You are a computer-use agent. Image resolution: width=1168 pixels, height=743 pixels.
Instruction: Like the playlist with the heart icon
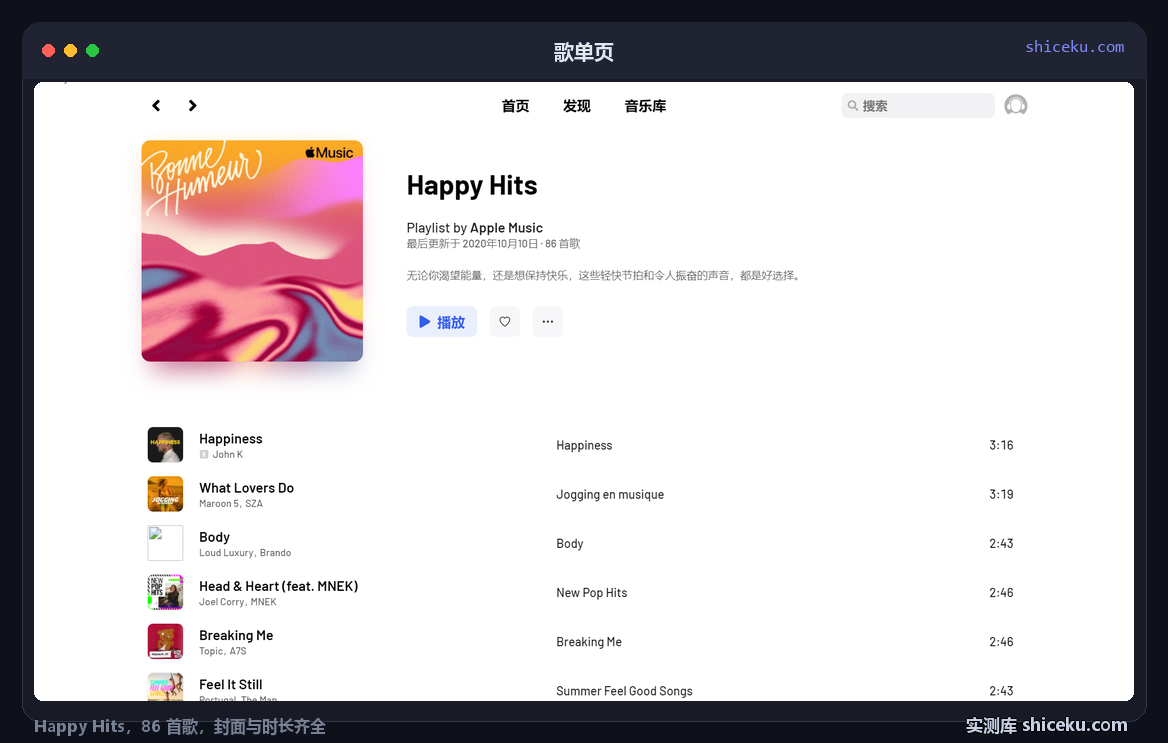[x=504, y=322]
